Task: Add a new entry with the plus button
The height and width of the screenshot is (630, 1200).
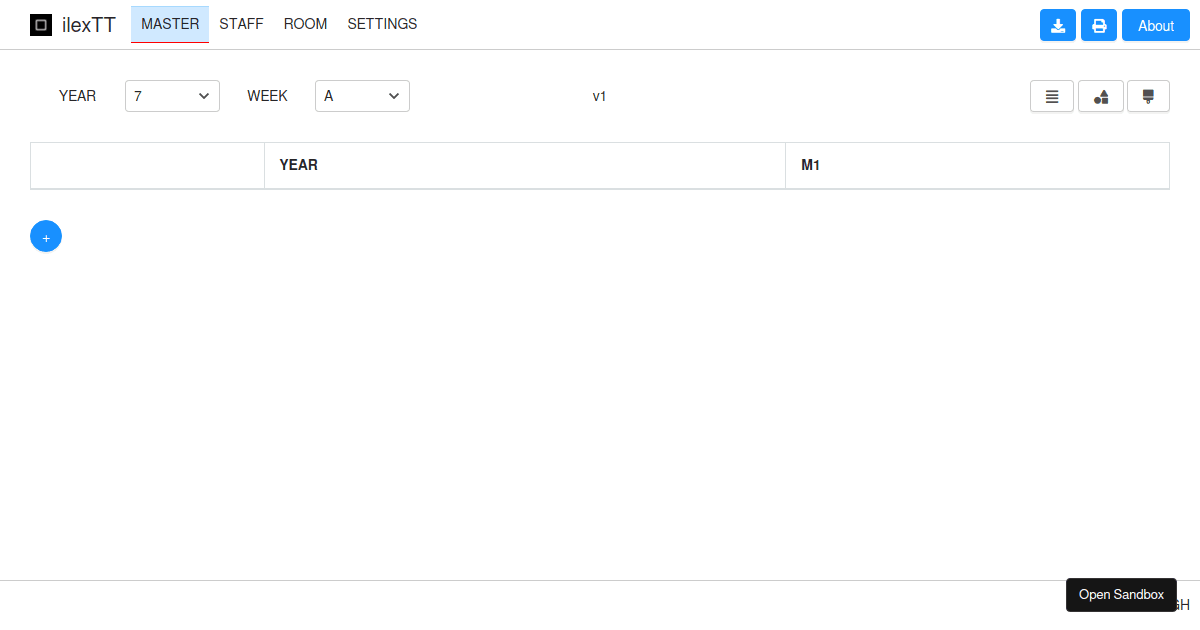Action: click(x=46, y=236)
